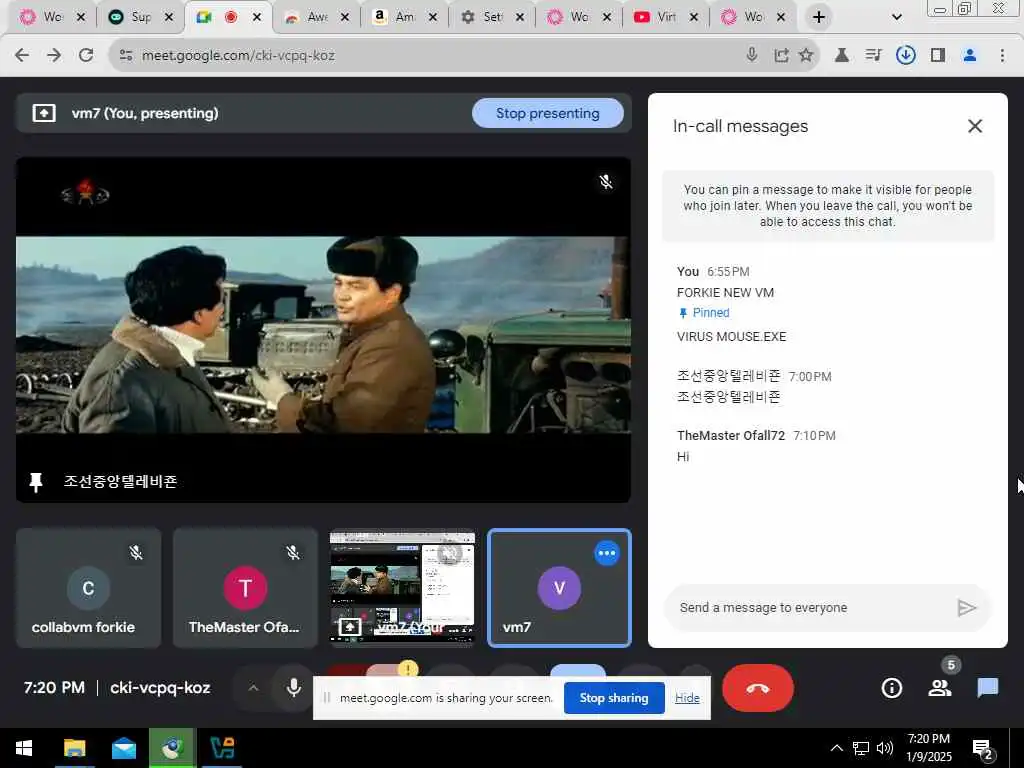Click the pin icon on main video
Viewport: 1024px width, 768px height.
[36, 482]
